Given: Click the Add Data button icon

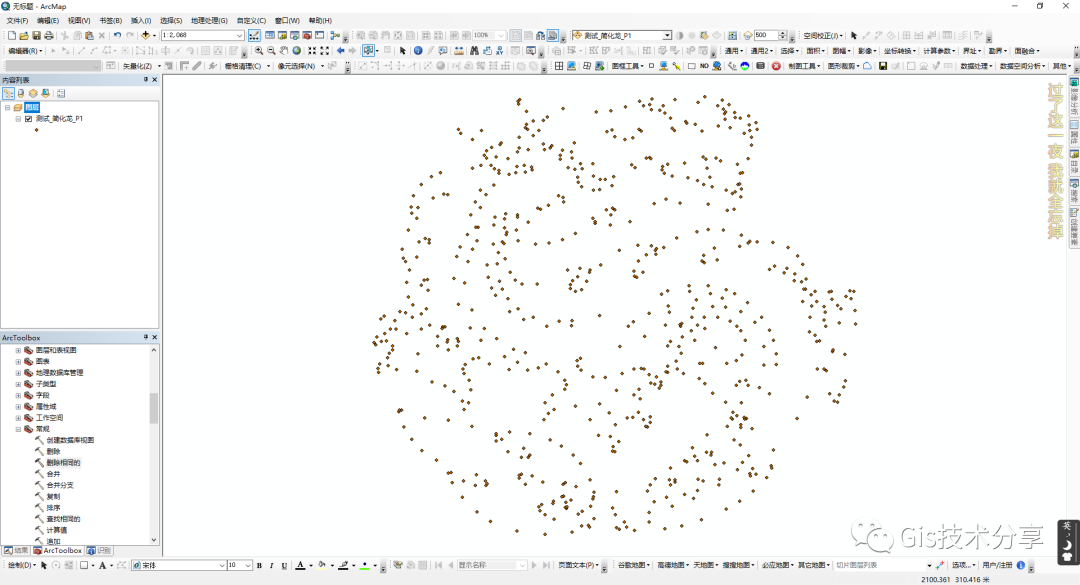Looking at the screenshot, I should coord(146,35).
